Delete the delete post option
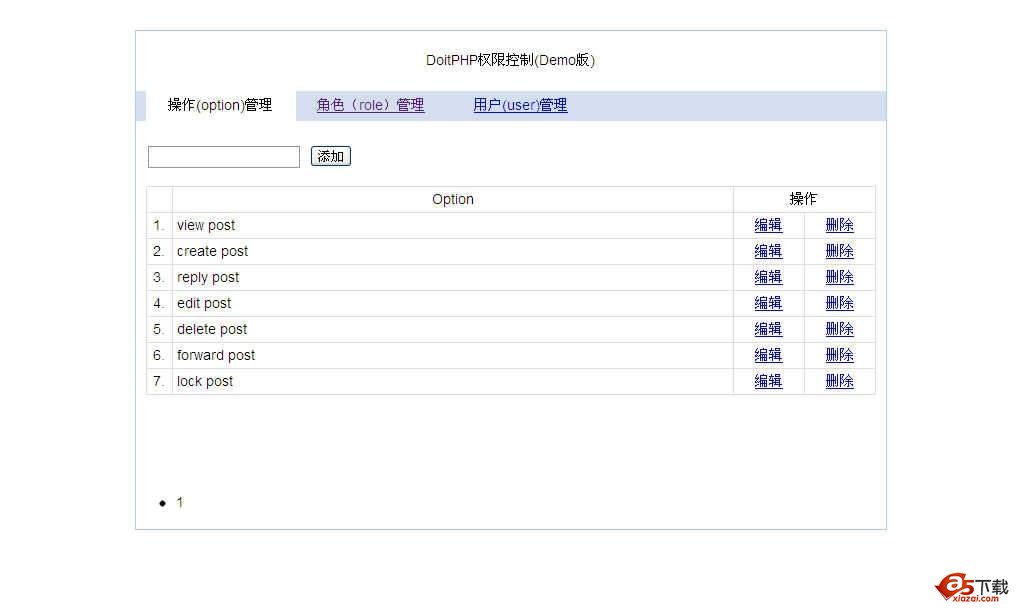Viewport: 1022px width, 608px height. (839, 329)
